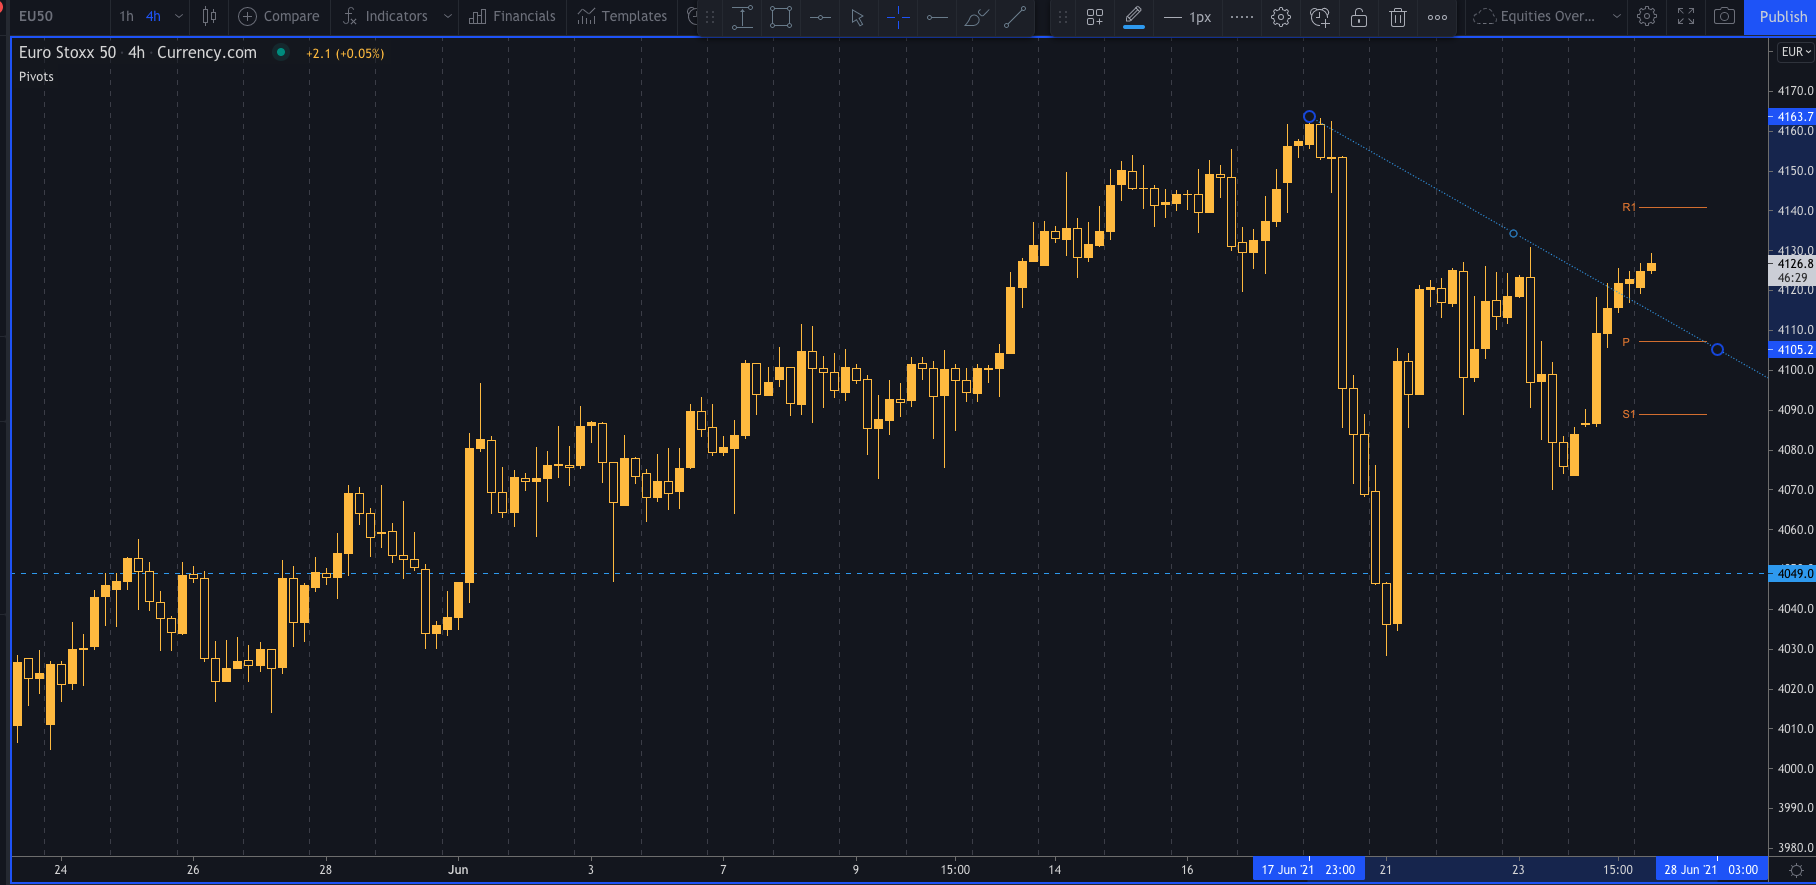Select the brush drawing tool
The height and width of the screenshot is (885, 1816).
tap(976, 17)
